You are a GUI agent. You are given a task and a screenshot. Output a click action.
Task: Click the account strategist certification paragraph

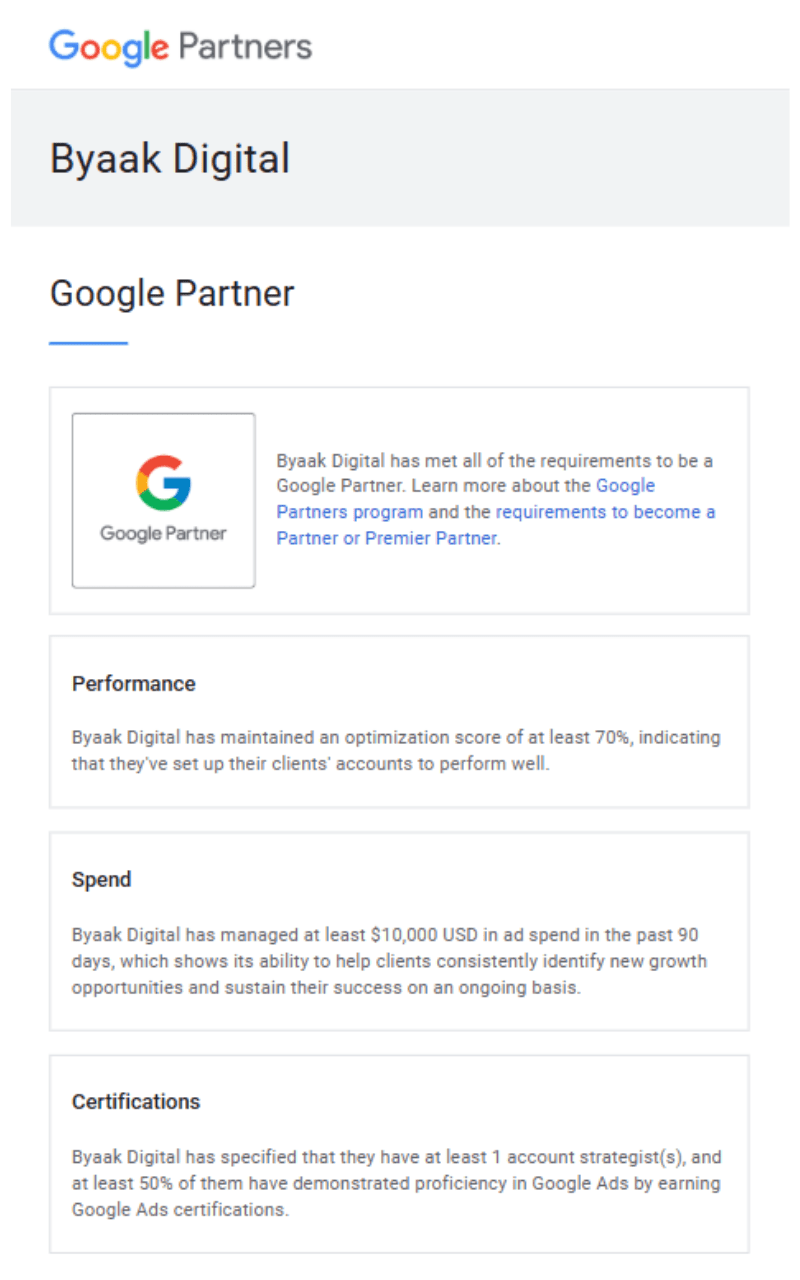[x=397, y=1183]
